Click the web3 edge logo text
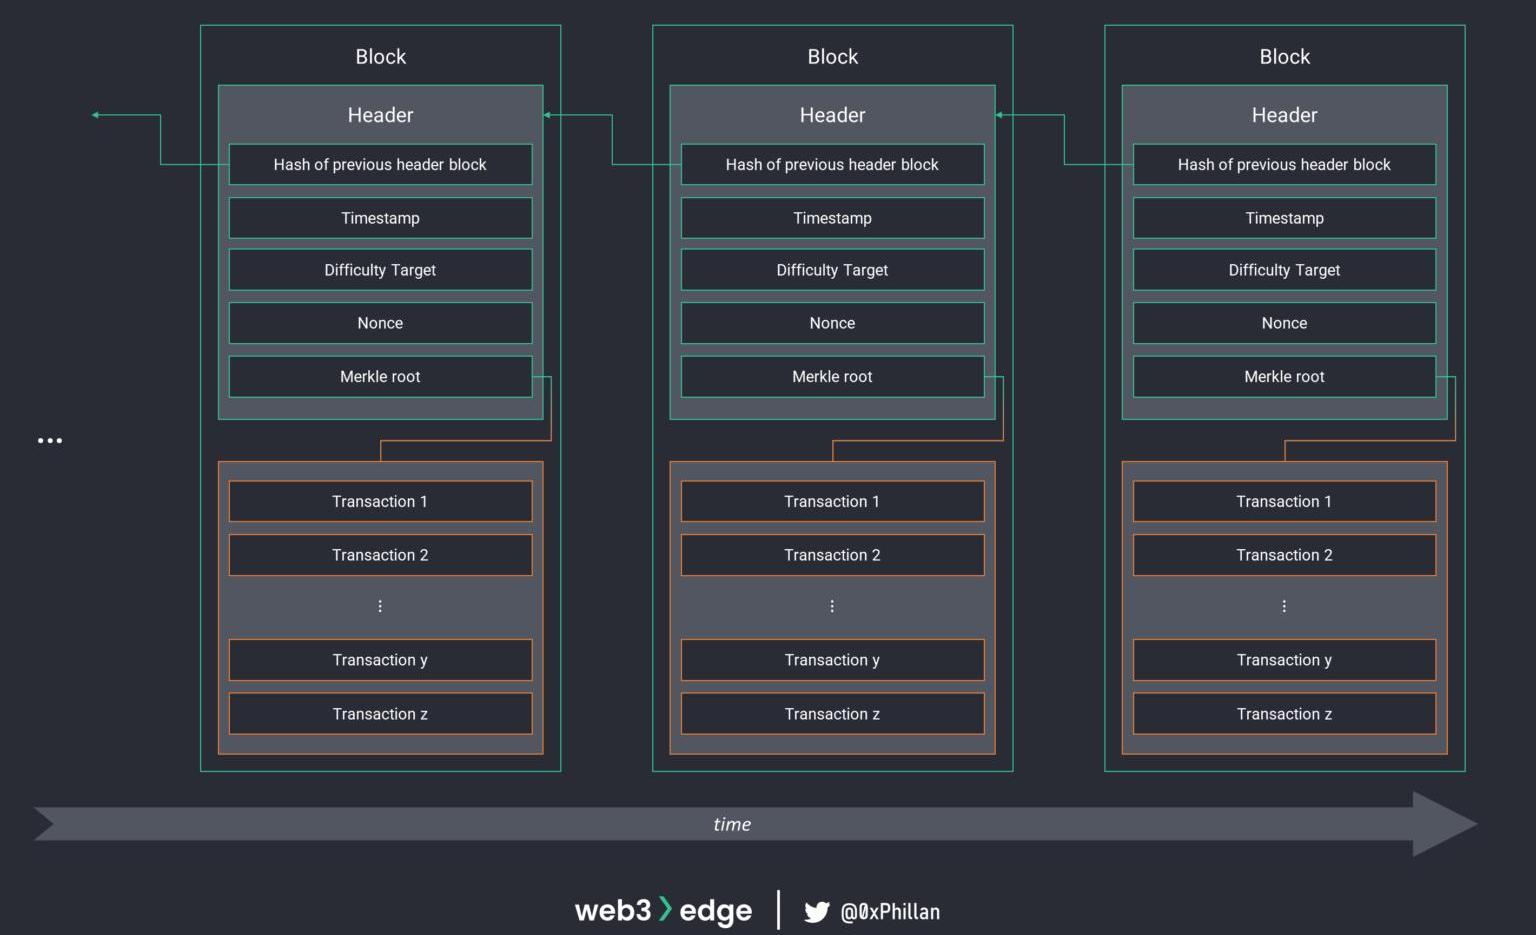This screenshot has width=1536, height=935. 663,910
